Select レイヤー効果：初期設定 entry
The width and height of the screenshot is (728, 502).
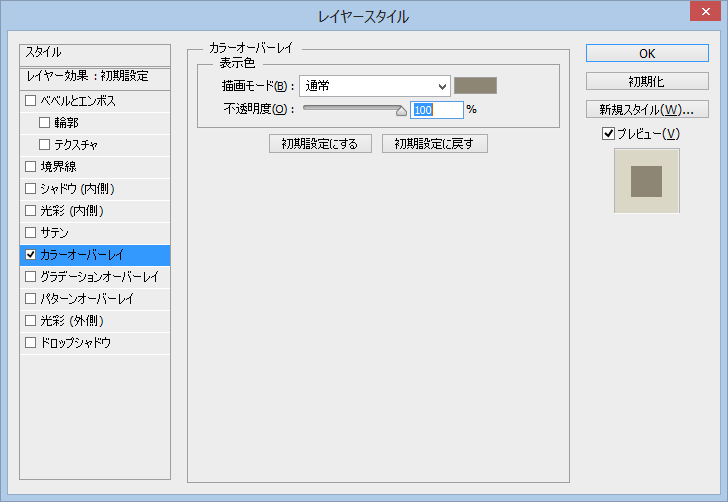coord(95,76)
